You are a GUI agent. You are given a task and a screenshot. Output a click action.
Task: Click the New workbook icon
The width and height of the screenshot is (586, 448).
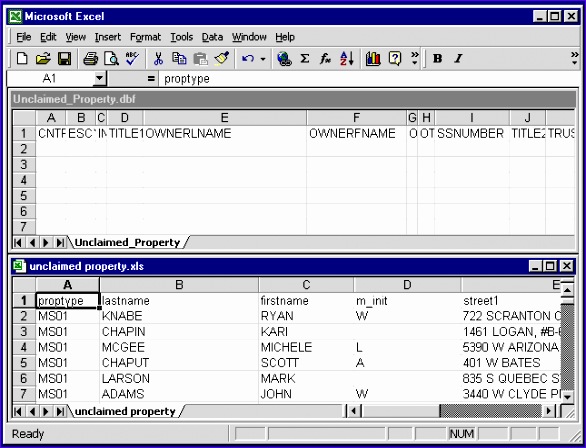tap(22, 59)
